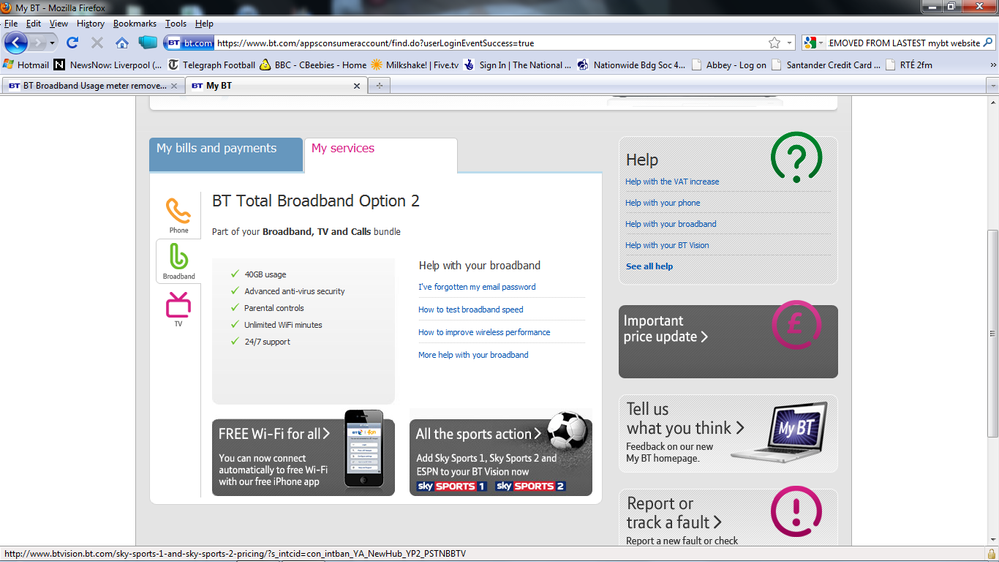Open the Important price update banner
This screenshot has width=999, height=562.
click(728, 342)
